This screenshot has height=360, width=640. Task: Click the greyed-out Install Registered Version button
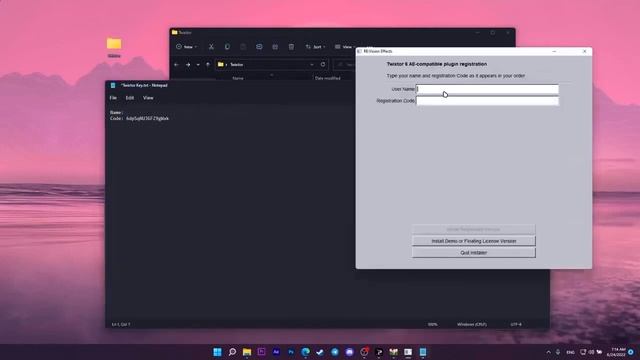473,229
